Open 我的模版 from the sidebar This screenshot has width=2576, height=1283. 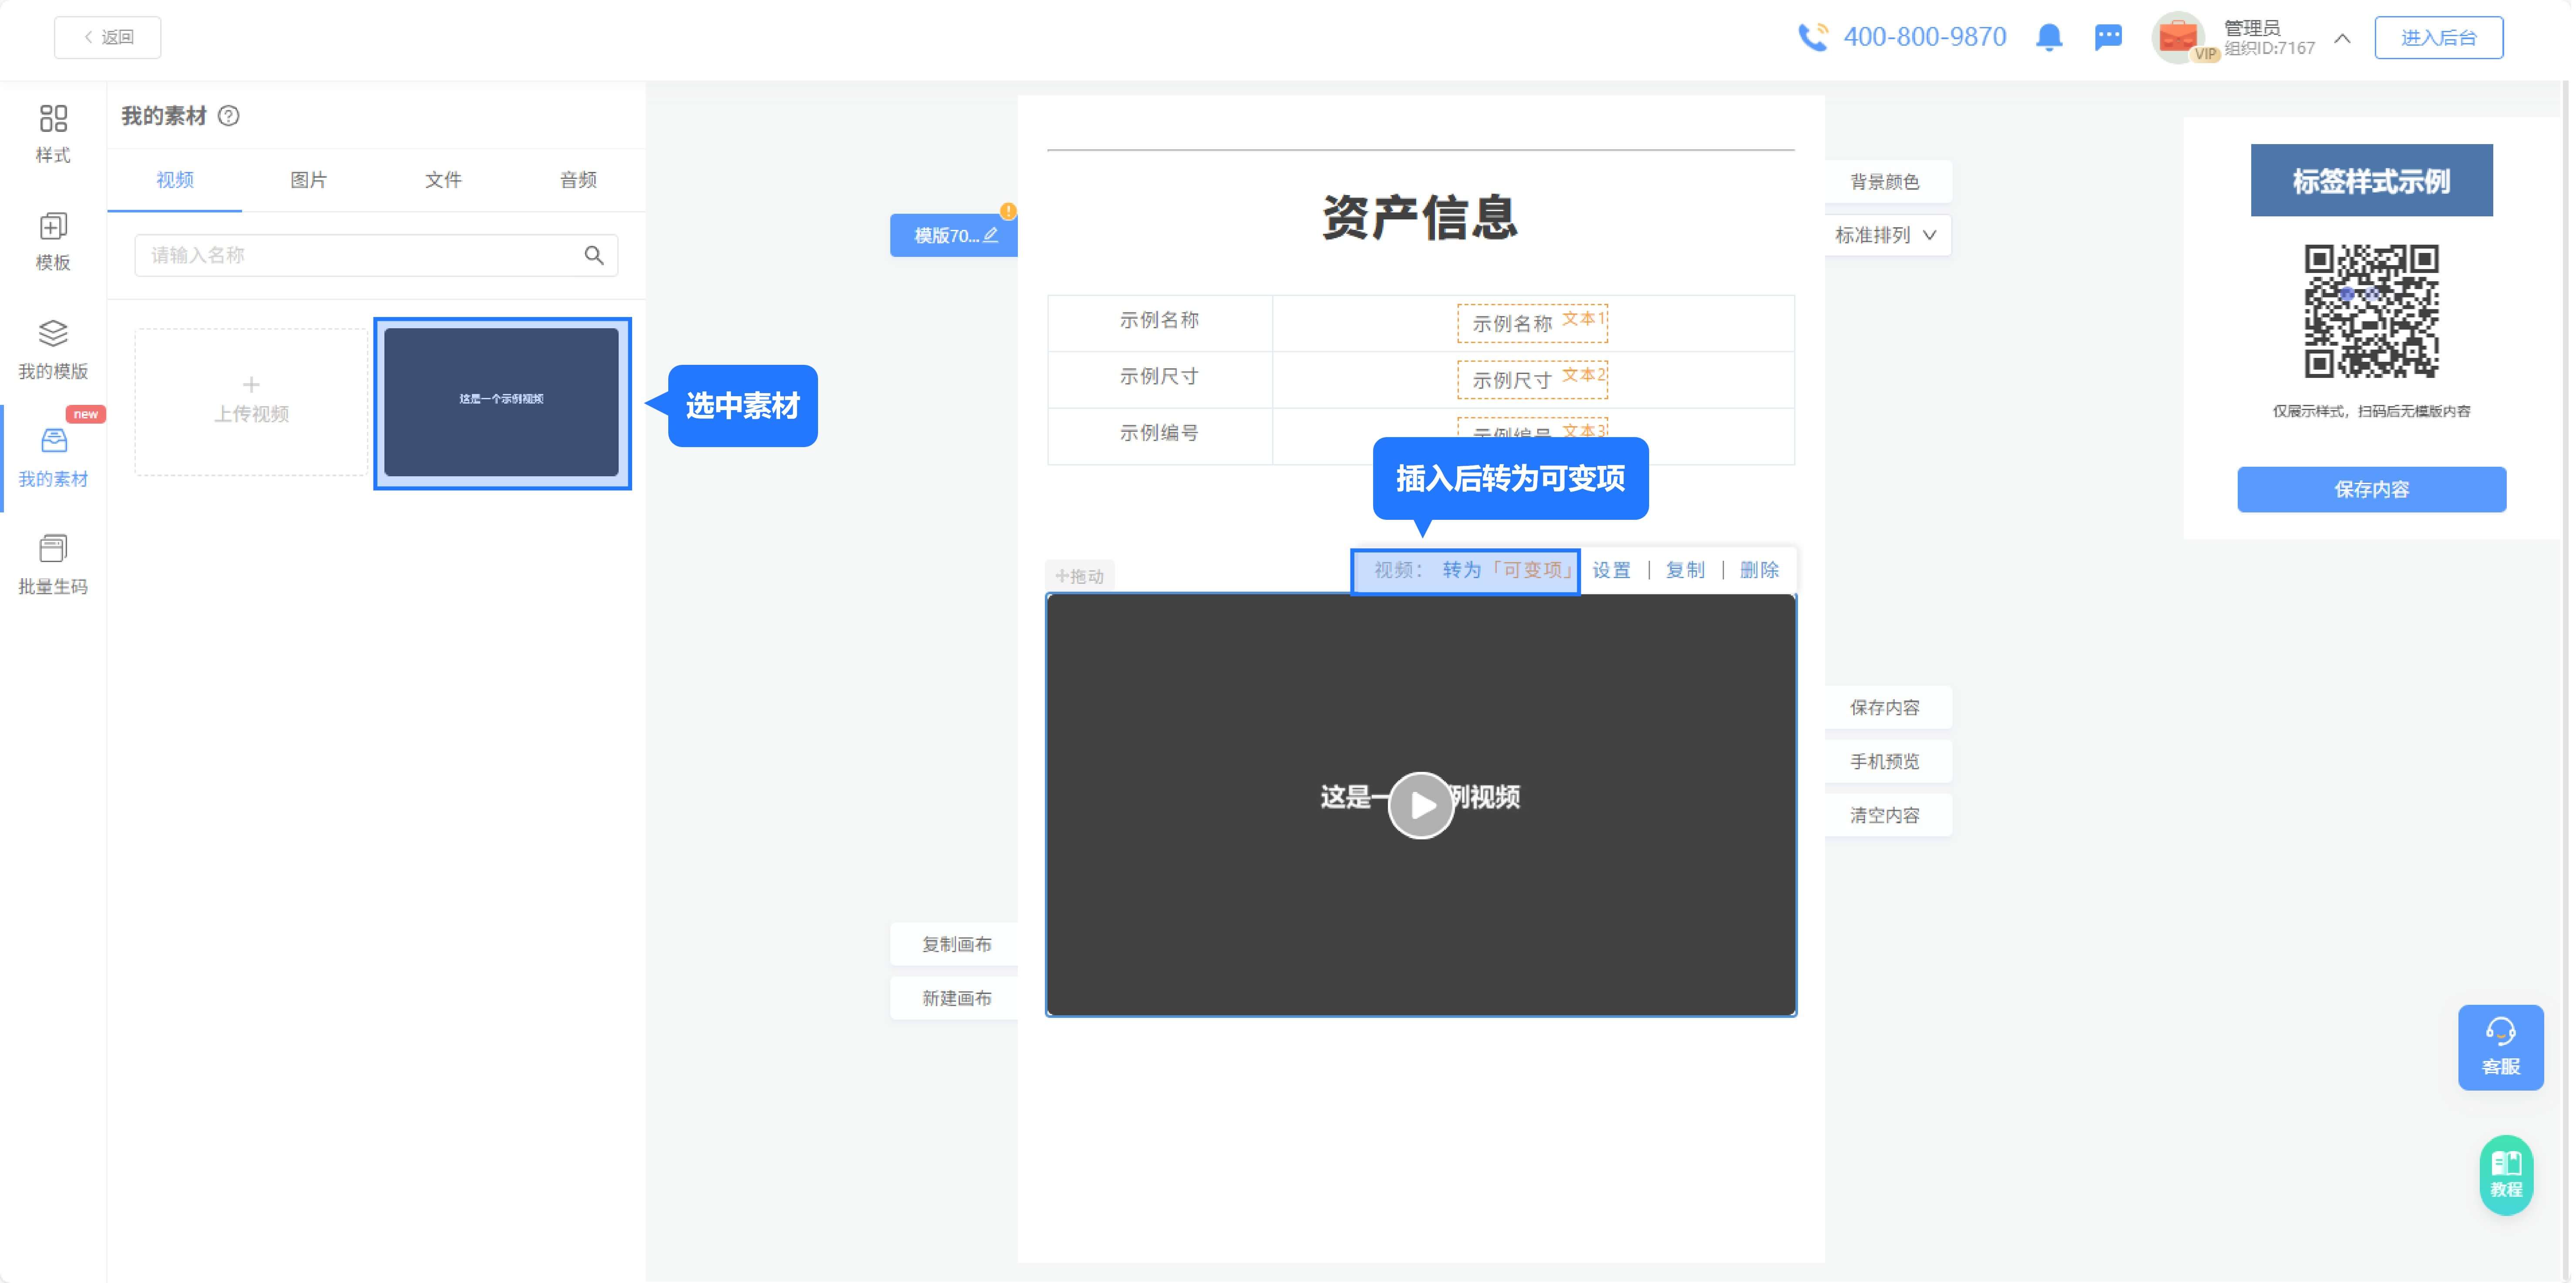click(x=51, y=349)
